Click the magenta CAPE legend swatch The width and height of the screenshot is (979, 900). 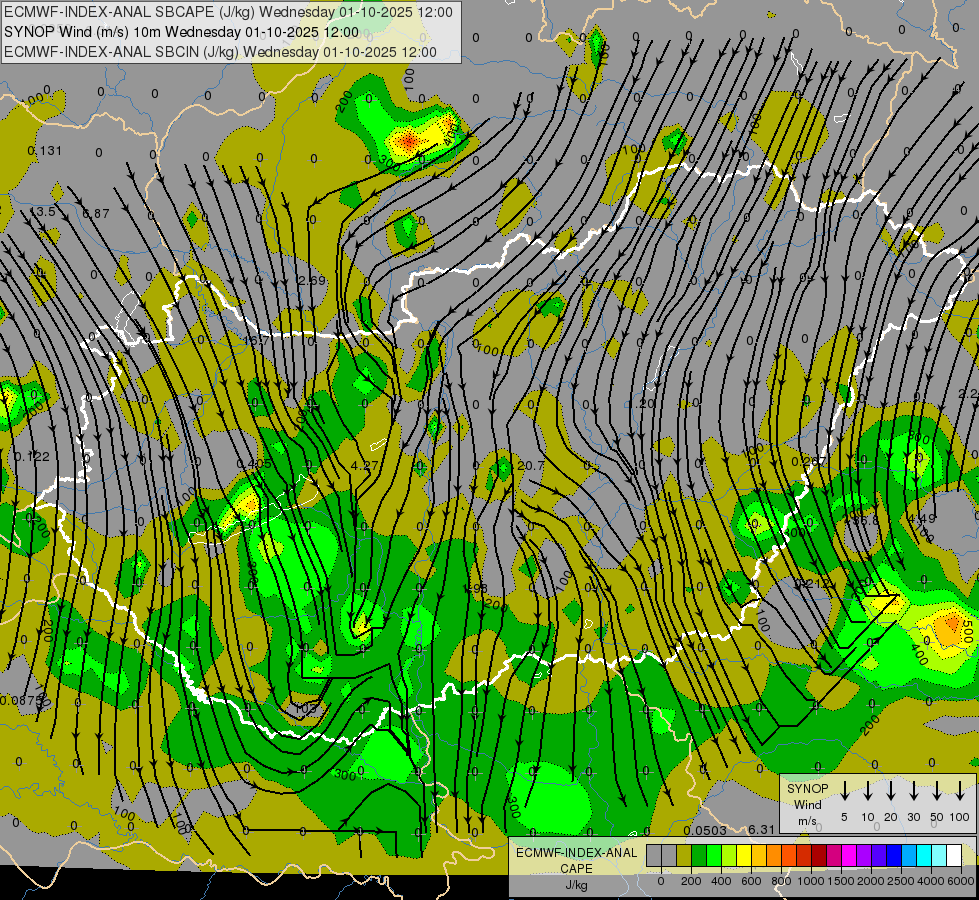(849, 856)
